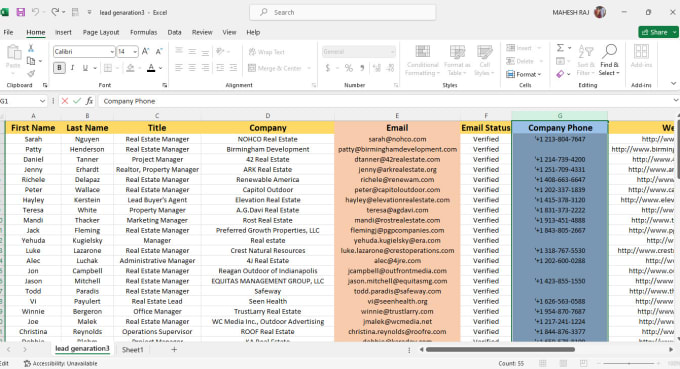Switch to the Formulas tab
The image size is (680, 369).
(x=144, y=32)
